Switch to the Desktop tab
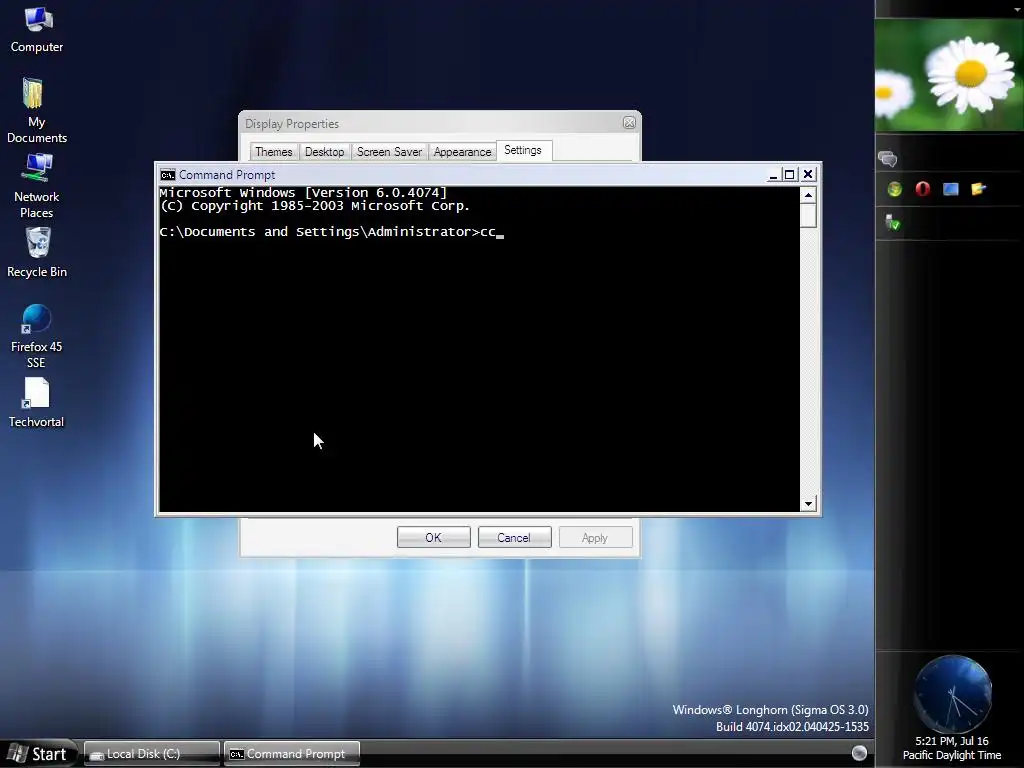 (325, 152)
